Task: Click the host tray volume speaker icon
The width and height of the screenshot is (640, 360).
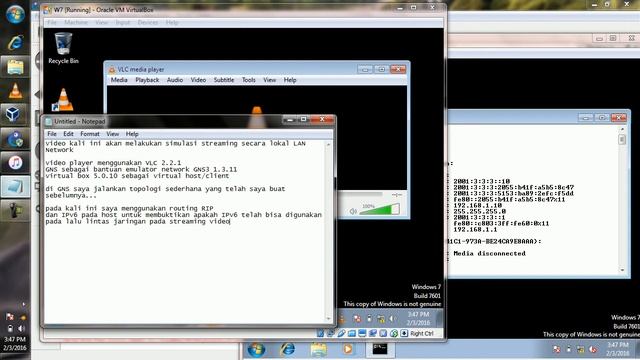Action: (21, 328)
